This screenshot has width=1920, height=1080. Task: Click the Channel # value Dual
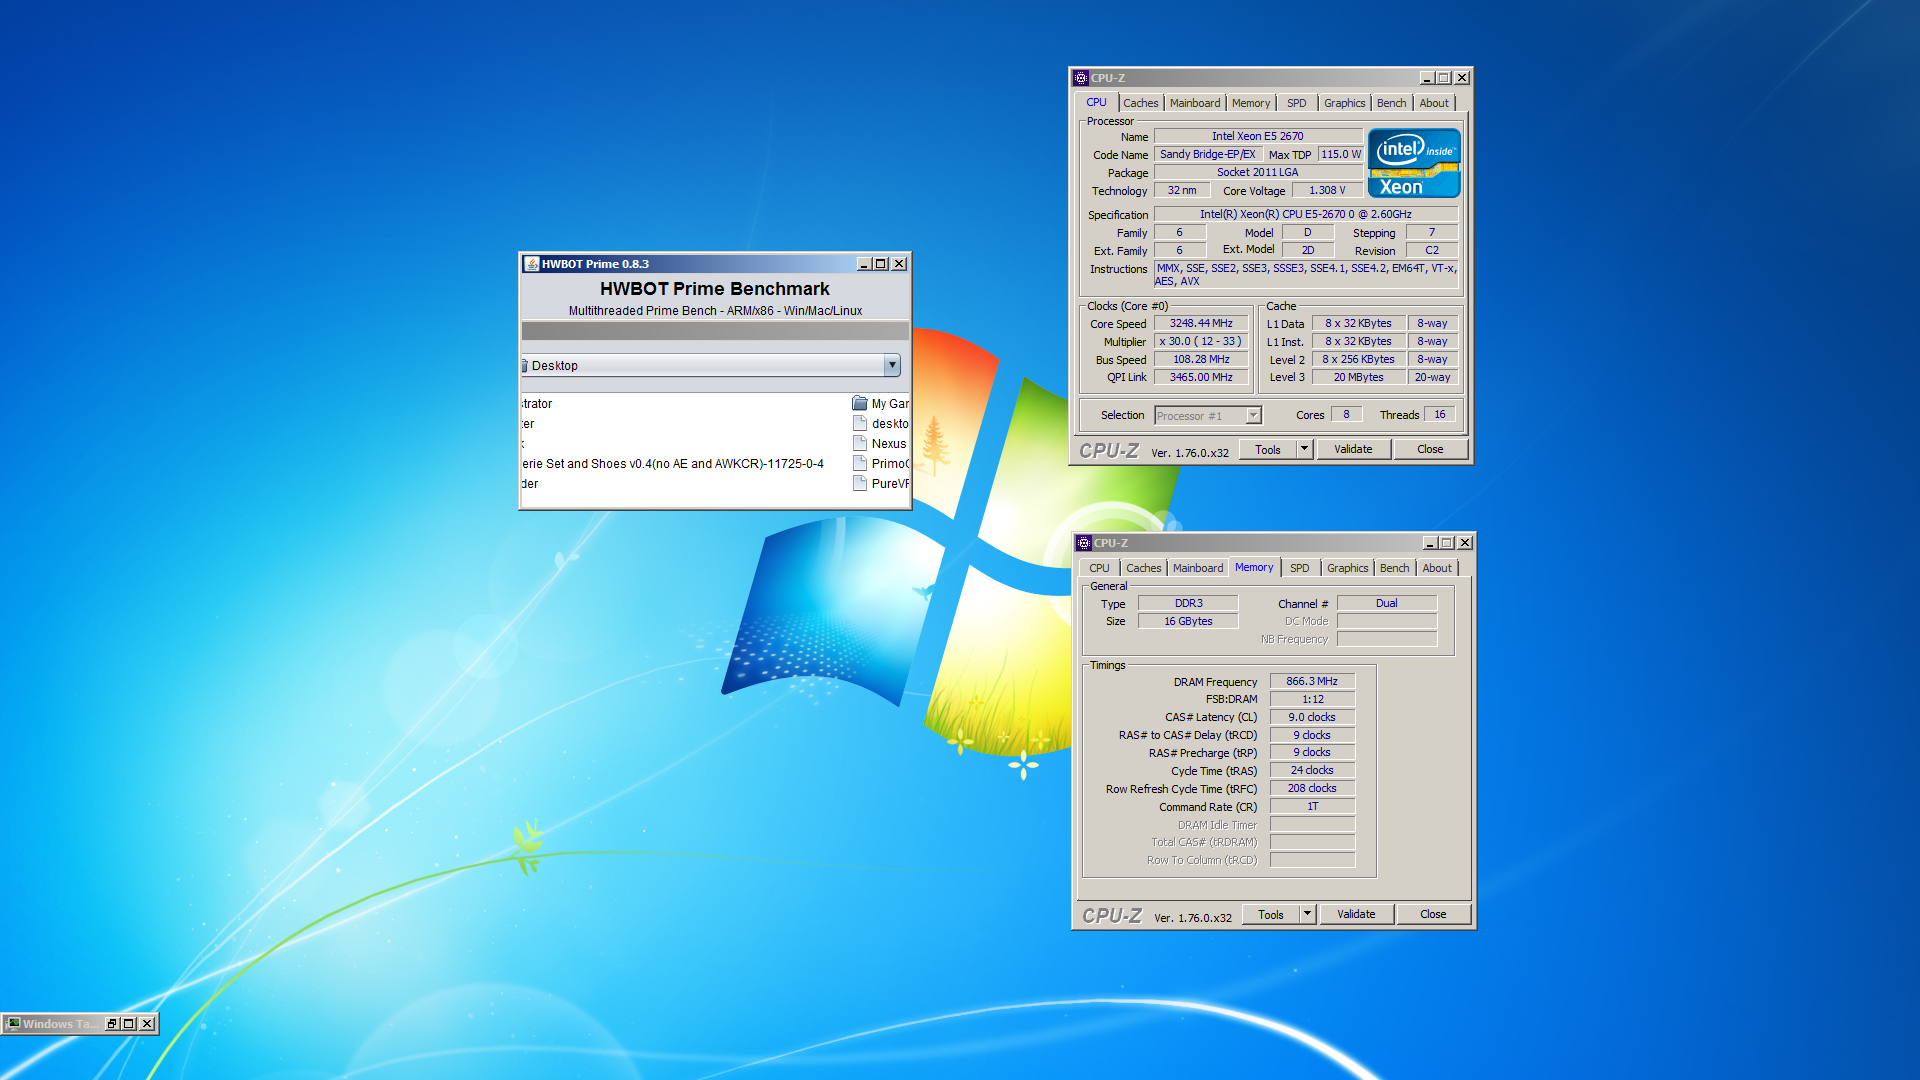1387,603
